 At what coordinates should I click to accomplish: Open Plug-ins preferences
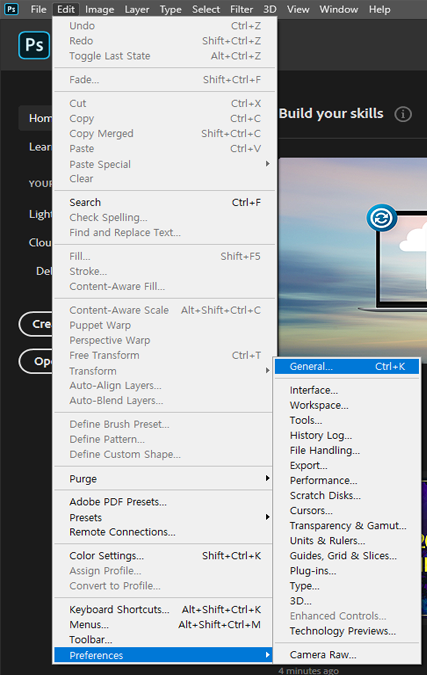pyautogui.click(x=347, y=571)
